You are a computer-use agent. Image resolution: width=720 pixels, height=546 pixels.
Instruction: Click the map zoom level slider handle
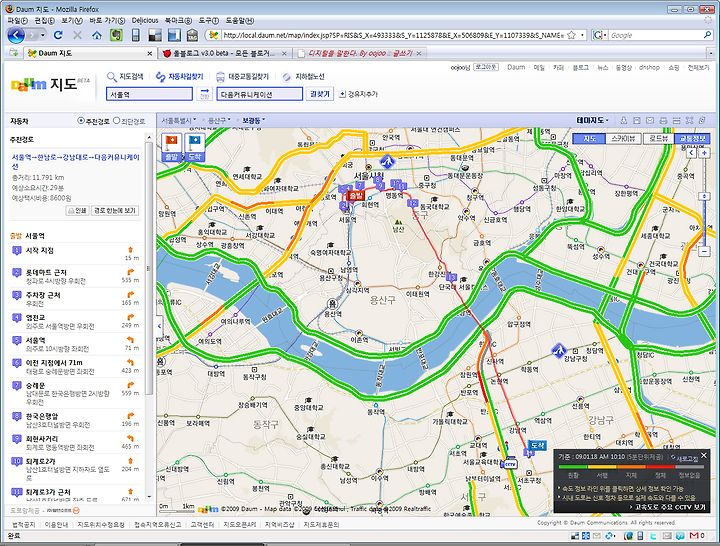coord(704,197)
